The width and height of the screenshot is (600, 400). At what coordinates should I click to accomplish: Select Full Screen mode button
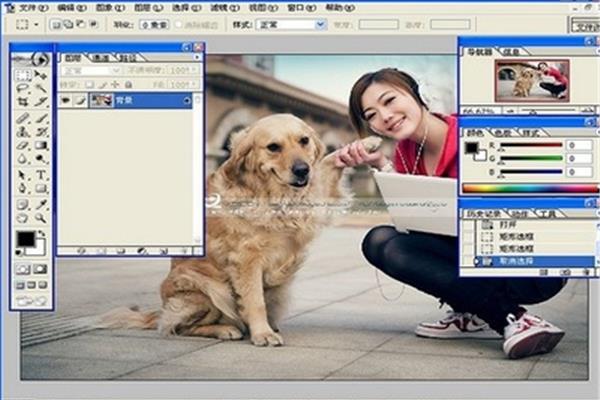pos(43,285)
